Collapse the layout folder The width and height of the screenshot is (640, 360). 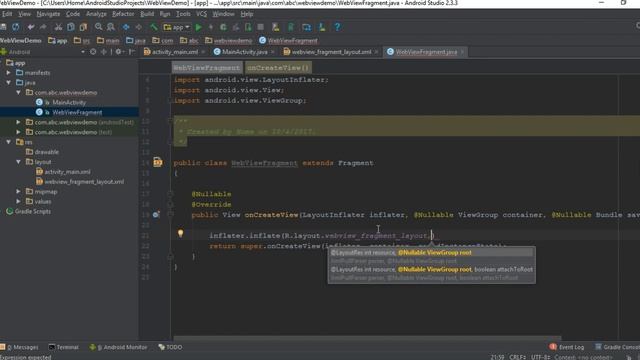tap(18, 162)
